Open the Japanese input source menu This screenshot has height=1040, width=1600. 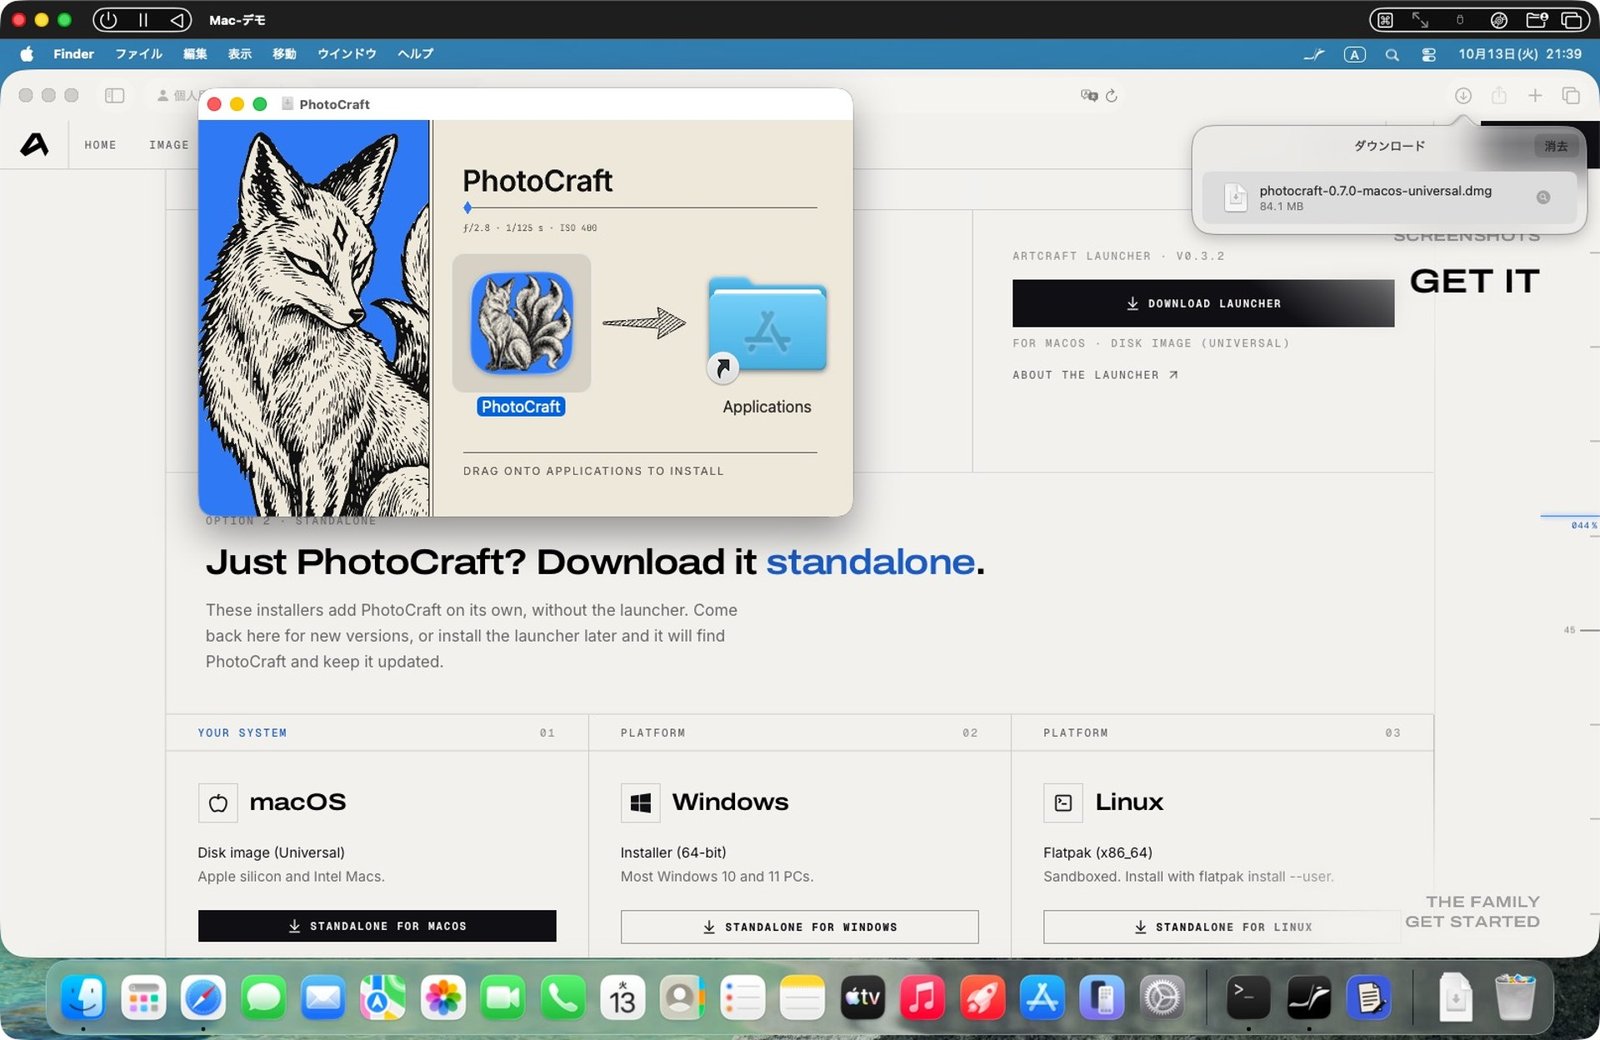[x=1354, y=55]
